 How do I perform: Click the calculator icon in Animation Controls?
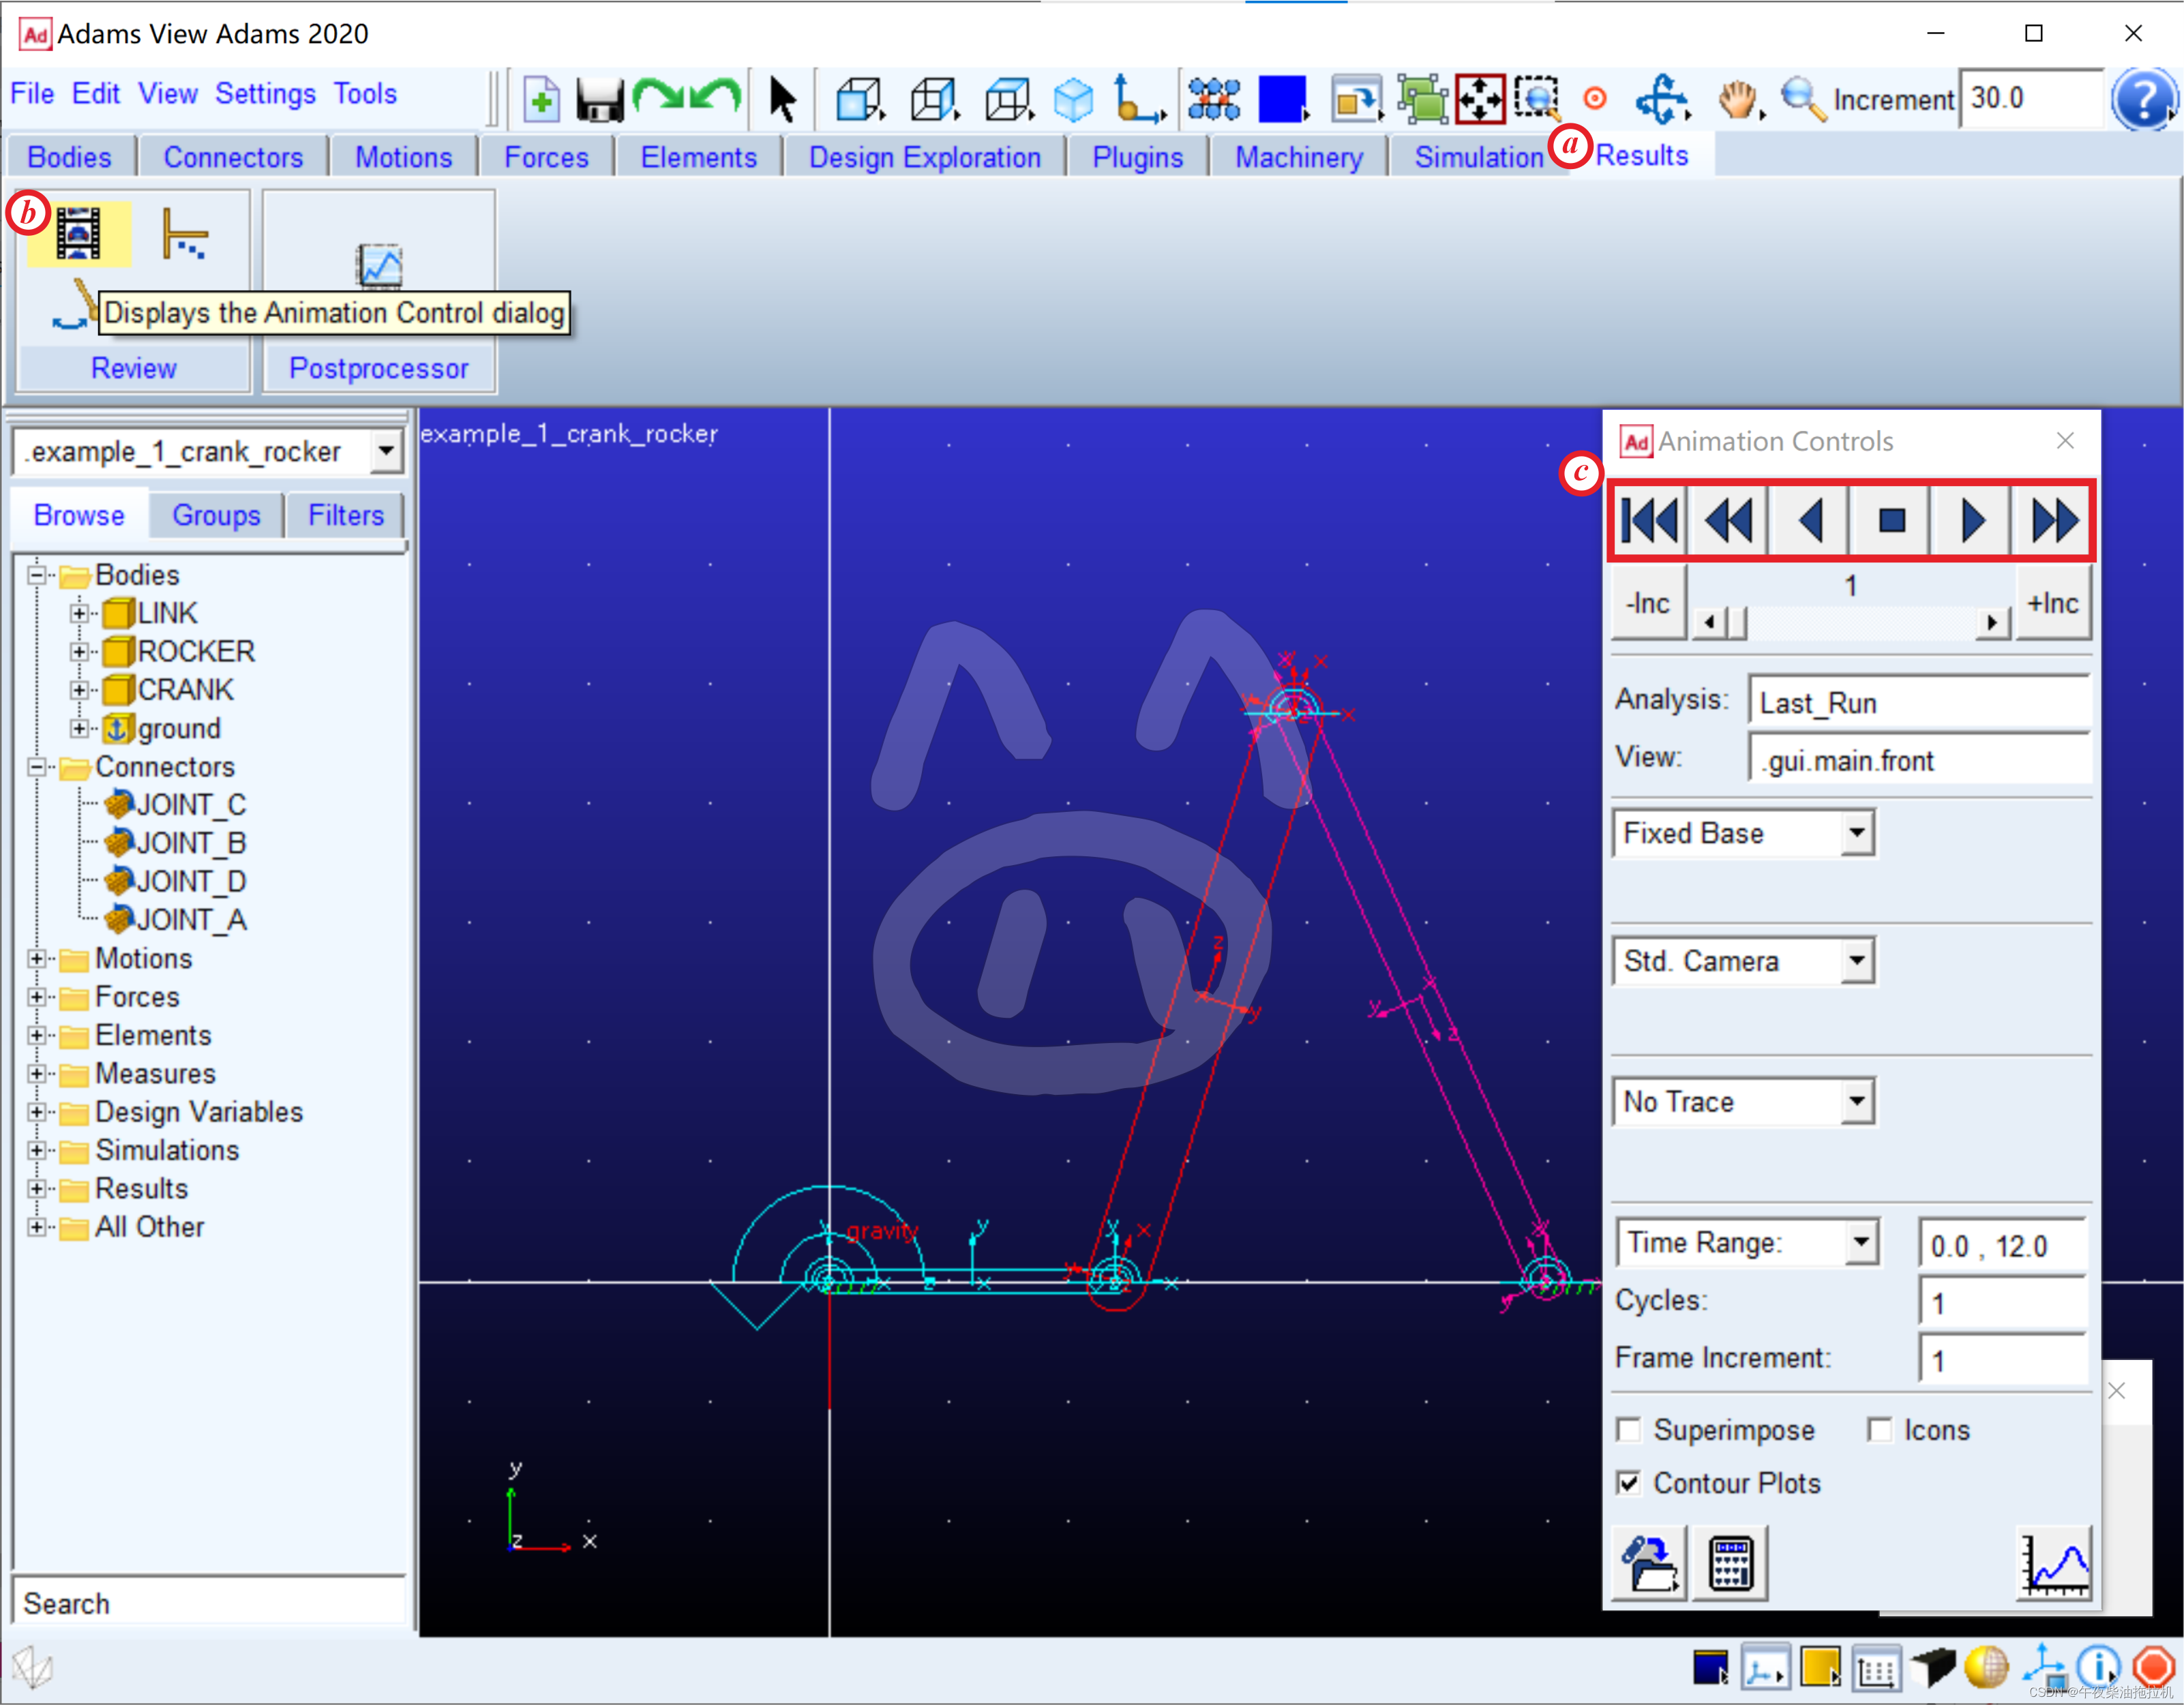pyautogui.click(x=1730, y=1563)
